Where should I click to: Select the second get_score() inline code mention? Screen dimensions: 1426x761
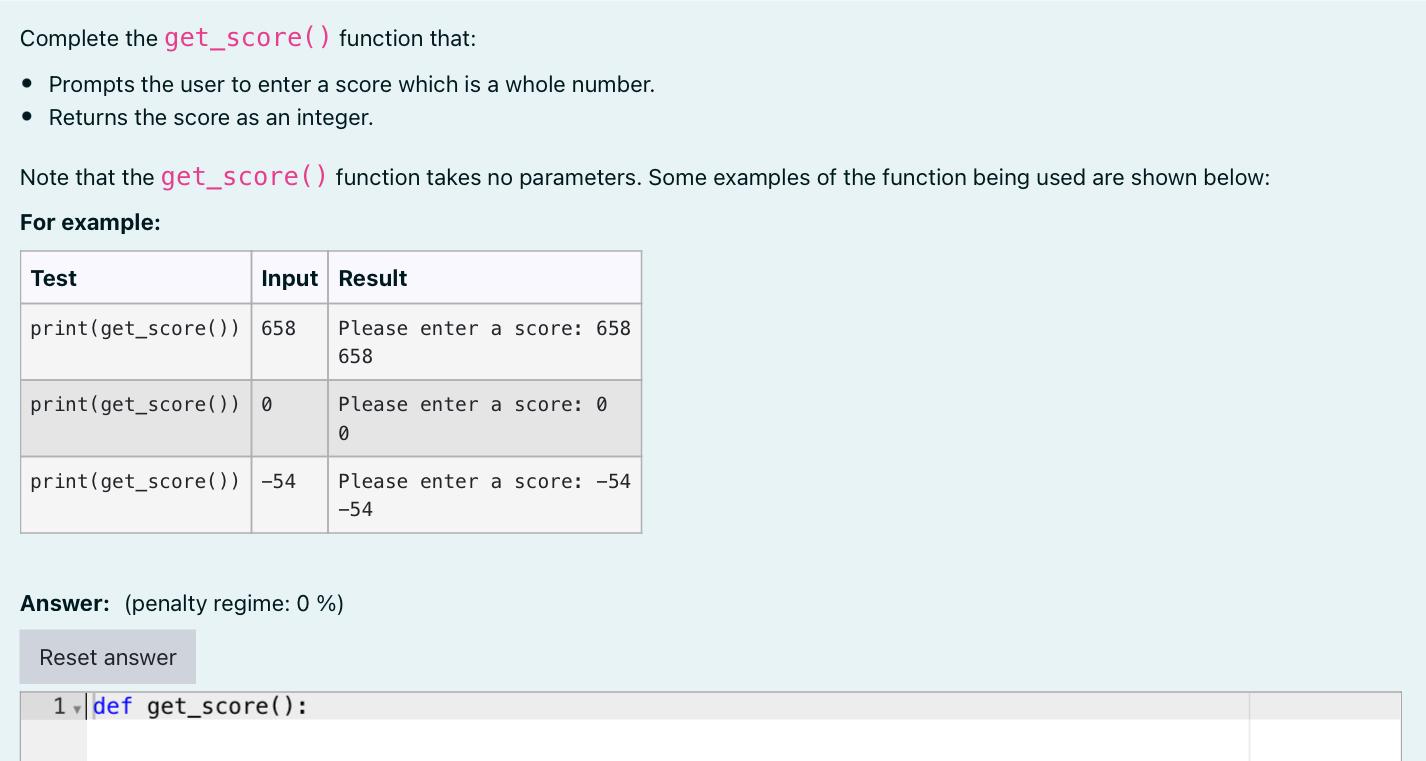[243, 177]
